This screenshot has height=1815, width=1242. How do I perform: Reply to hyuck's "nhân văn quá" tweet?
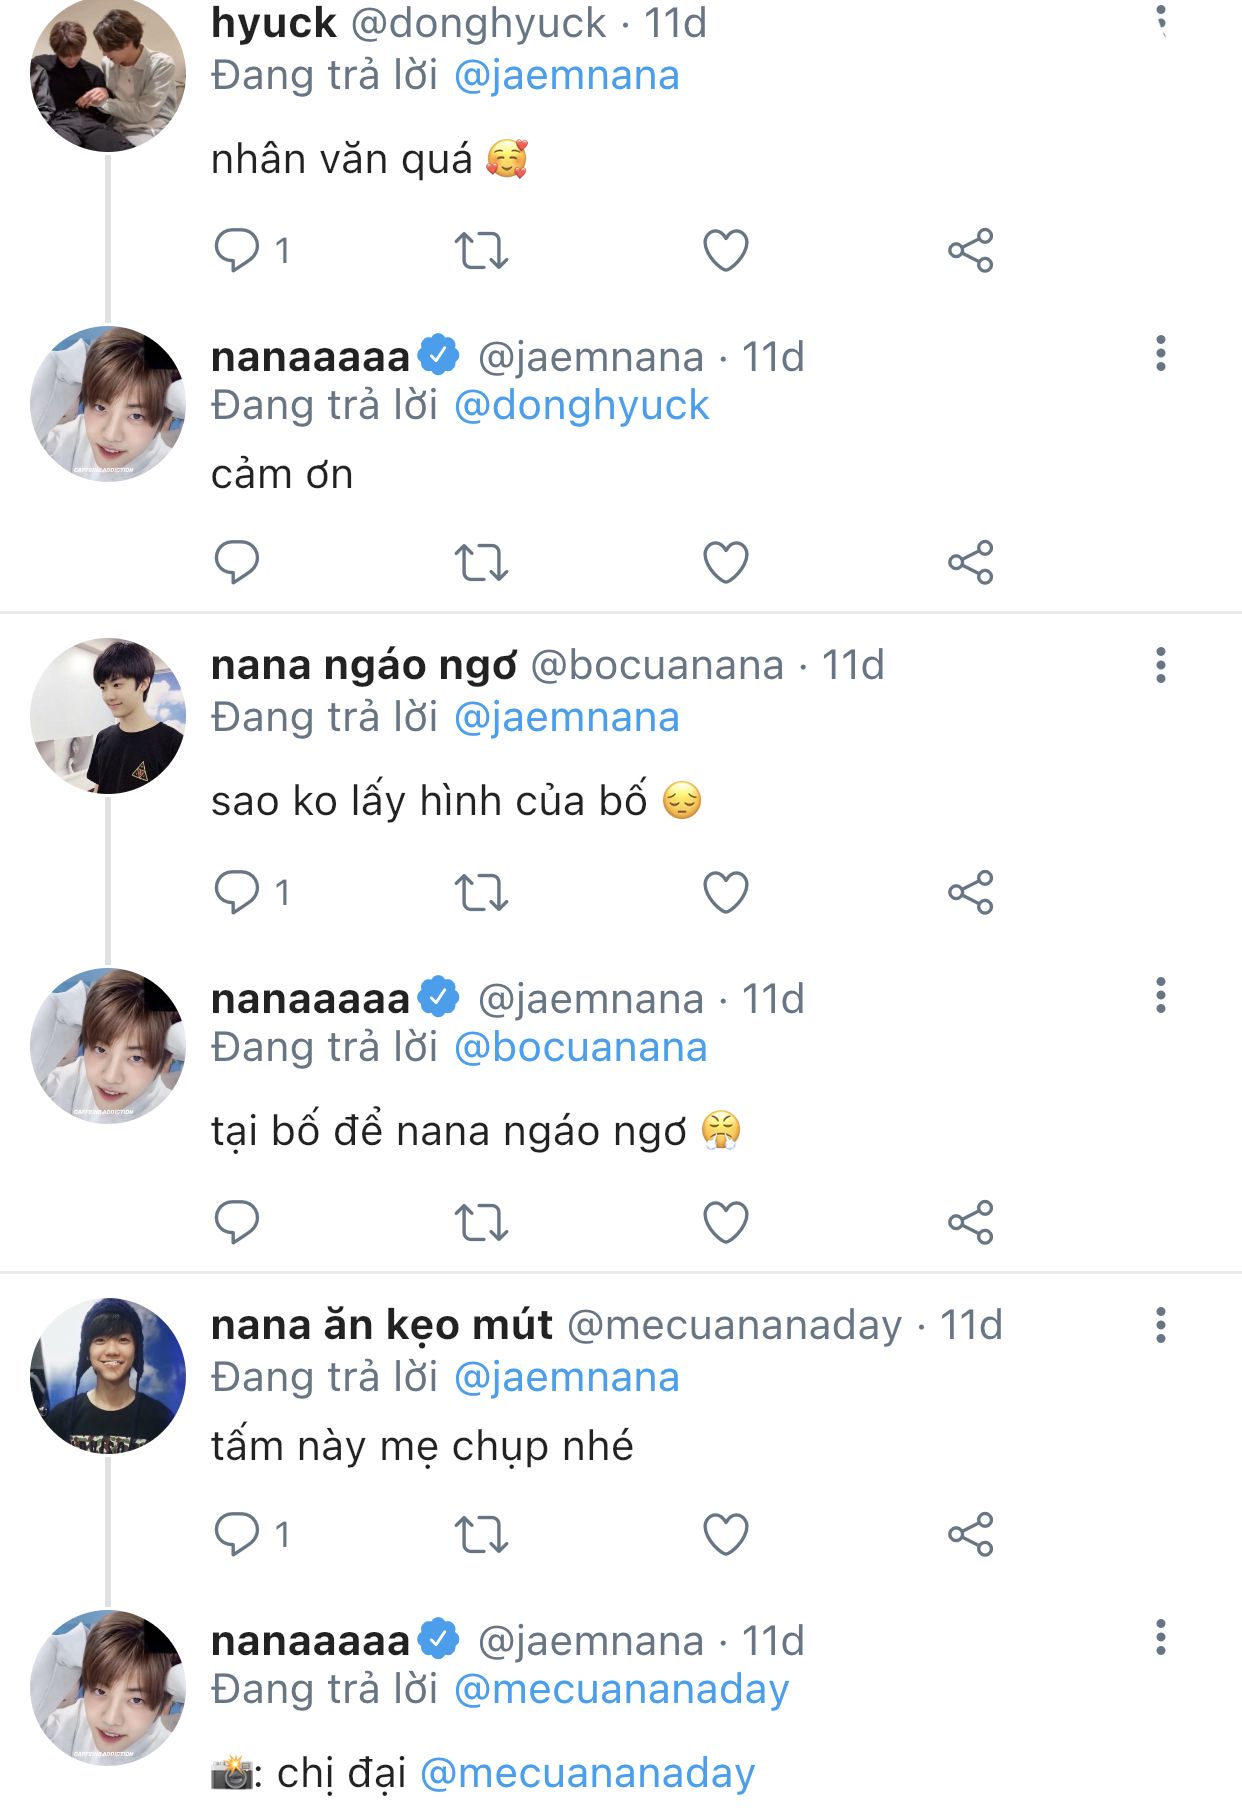pos(237,250)
